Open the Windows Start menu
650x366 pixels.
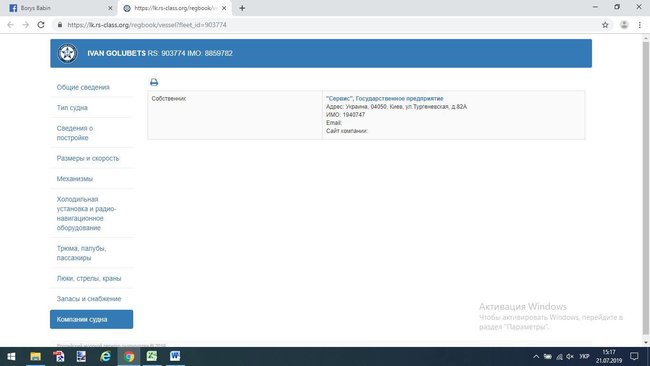[11, 356]
